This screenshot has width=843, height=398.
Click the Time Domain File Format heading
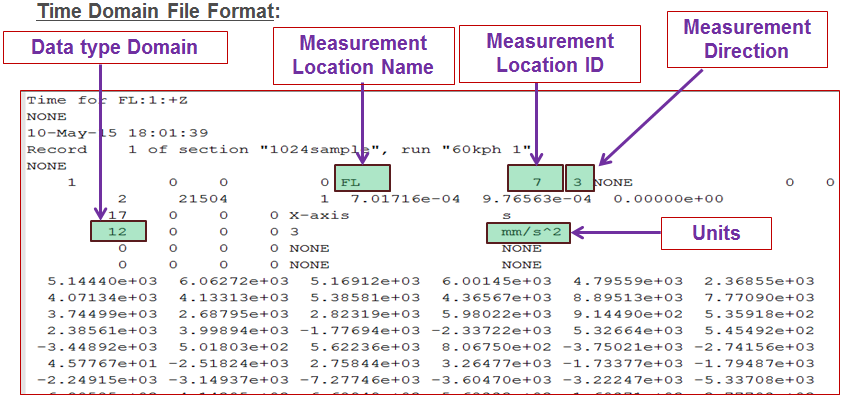coord(158,11)
